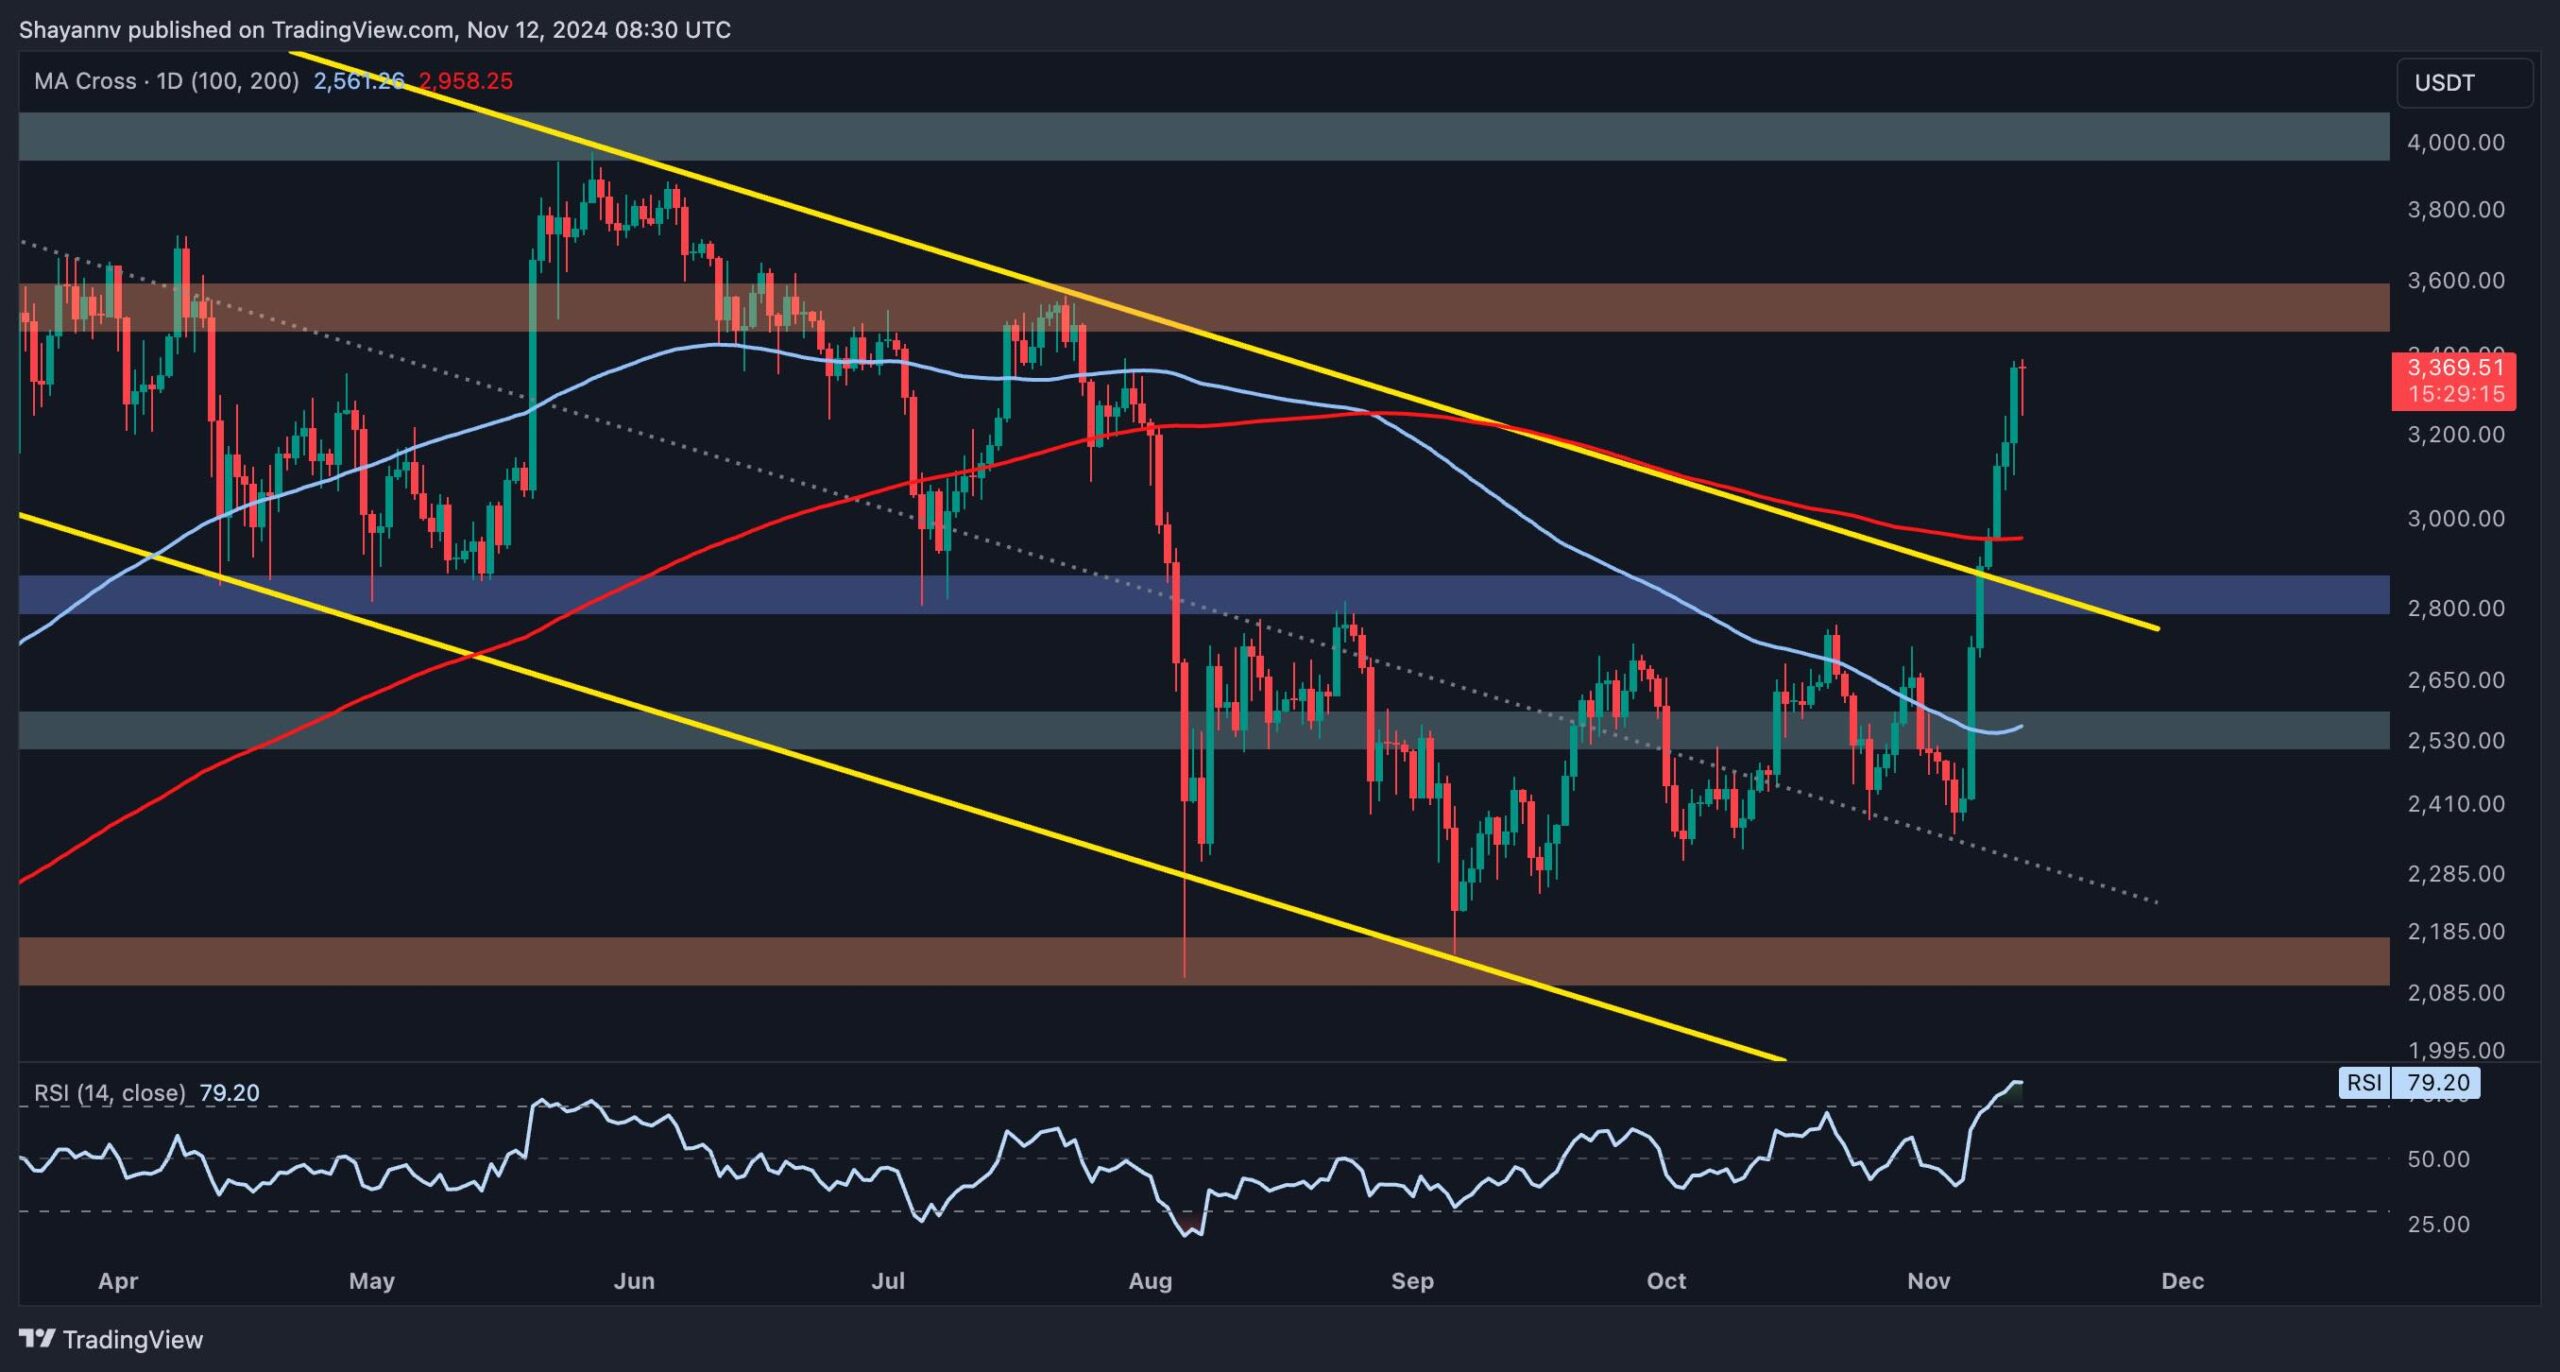Click the 4,000.00 price axis label
This screenshot has height=1372, width=2560.
point(2455,142)
